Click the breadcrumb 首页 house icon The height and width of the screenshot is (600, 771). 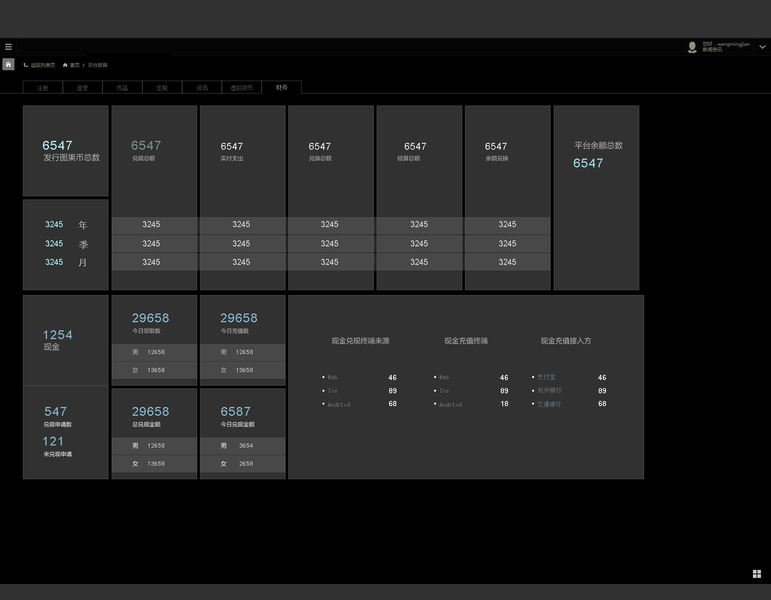65,65
